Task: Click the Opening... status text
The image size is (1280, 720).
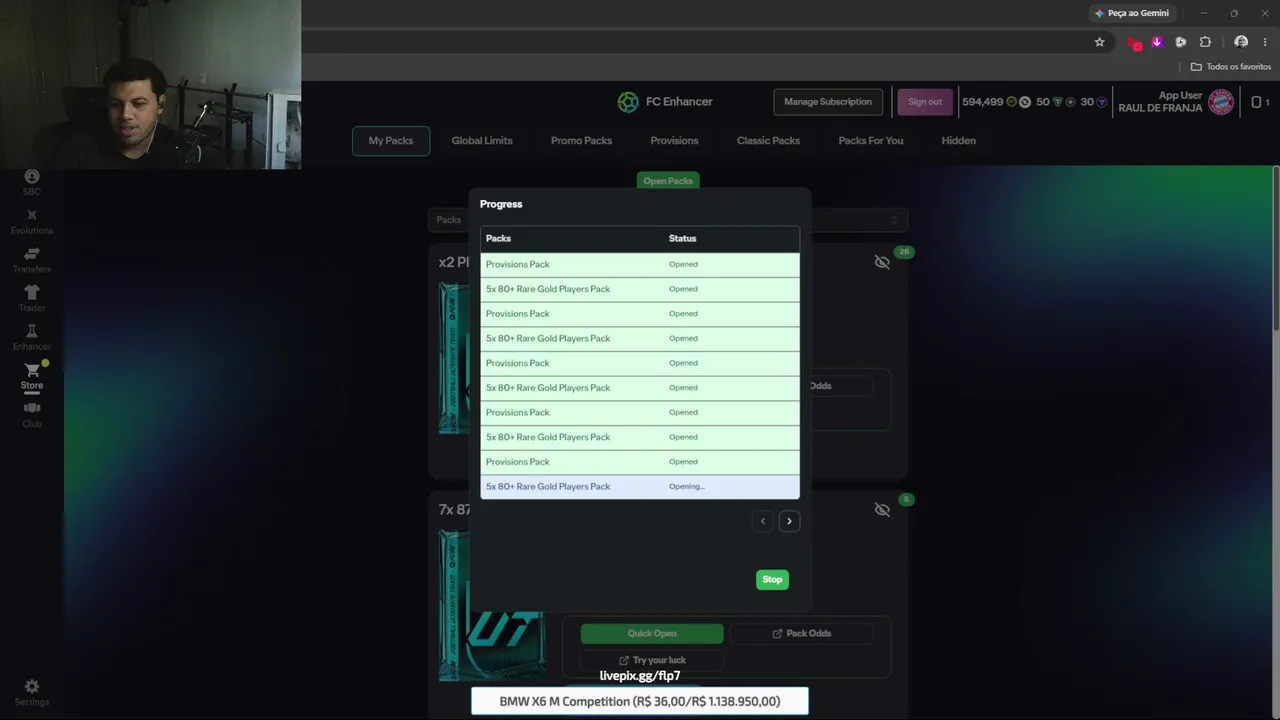Action: pos(687,487)
